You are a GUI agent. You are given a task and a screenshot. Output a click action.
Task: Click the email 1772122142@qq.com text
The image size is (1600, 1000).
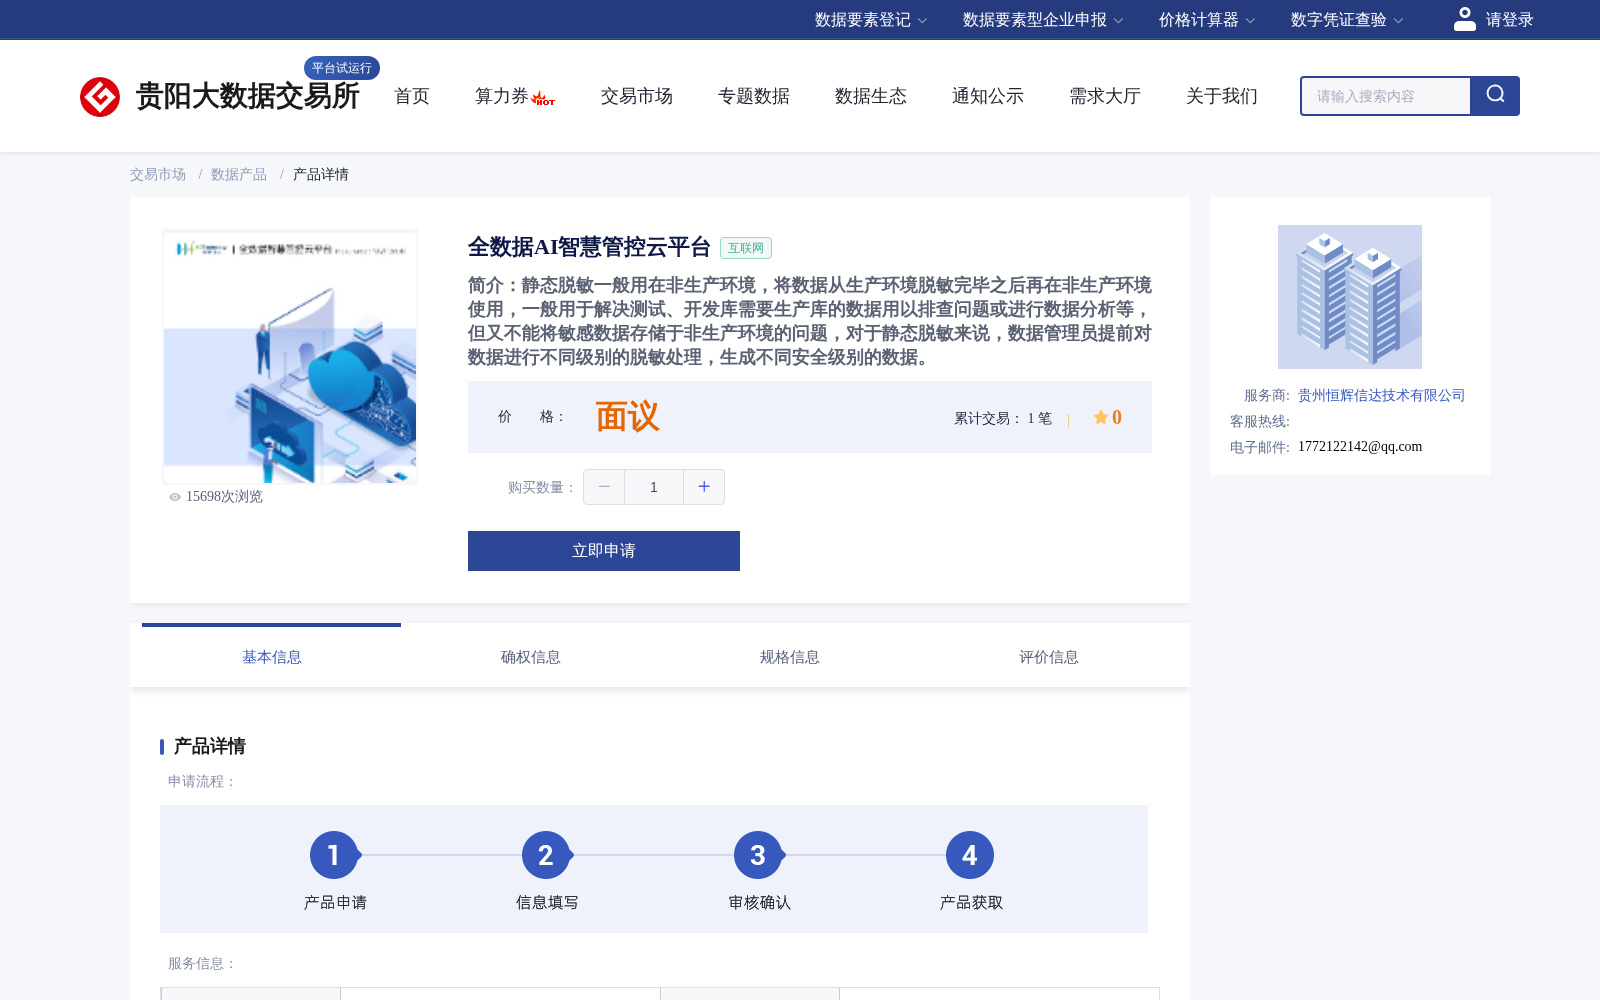1360,447
